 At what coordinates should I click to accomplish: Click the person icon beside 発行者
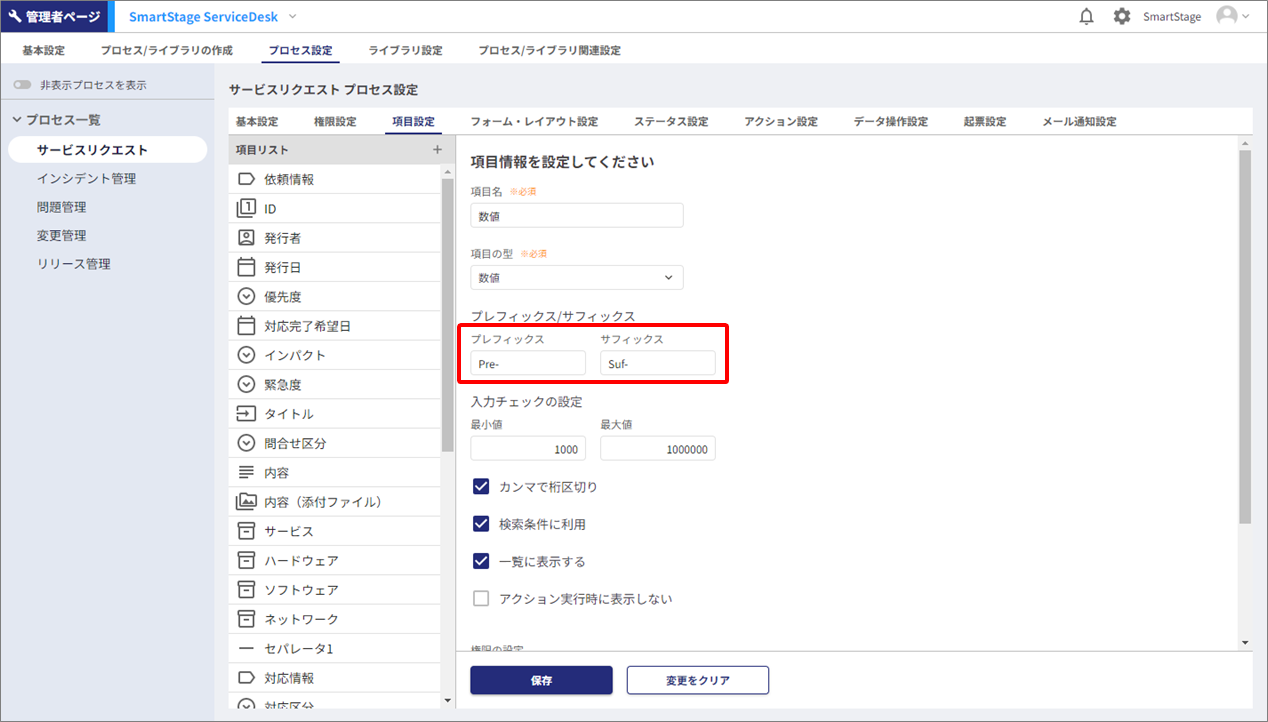pos(246,238)
